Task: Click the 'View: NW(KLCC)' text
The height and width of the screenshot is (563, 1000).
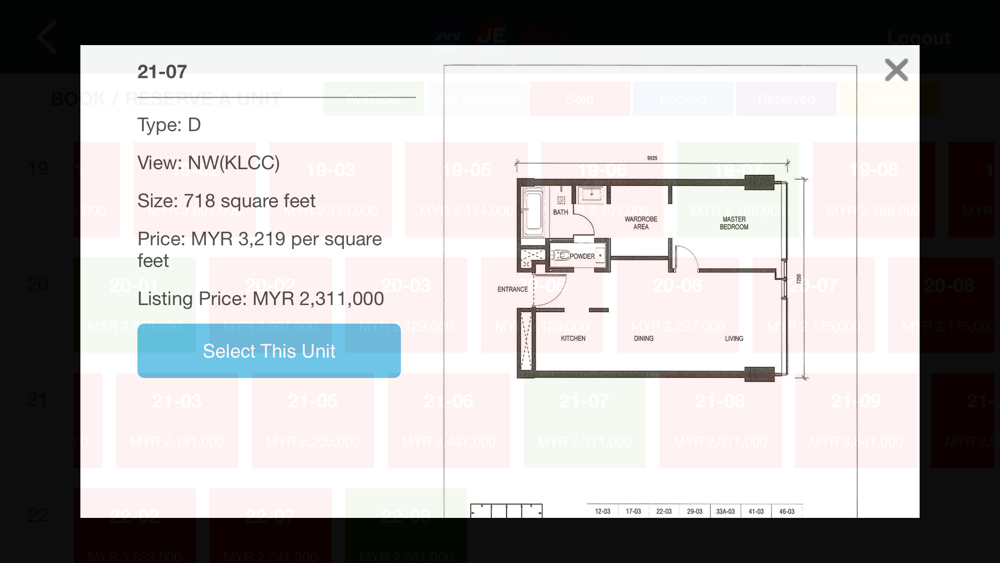Action: click(209, 163)
